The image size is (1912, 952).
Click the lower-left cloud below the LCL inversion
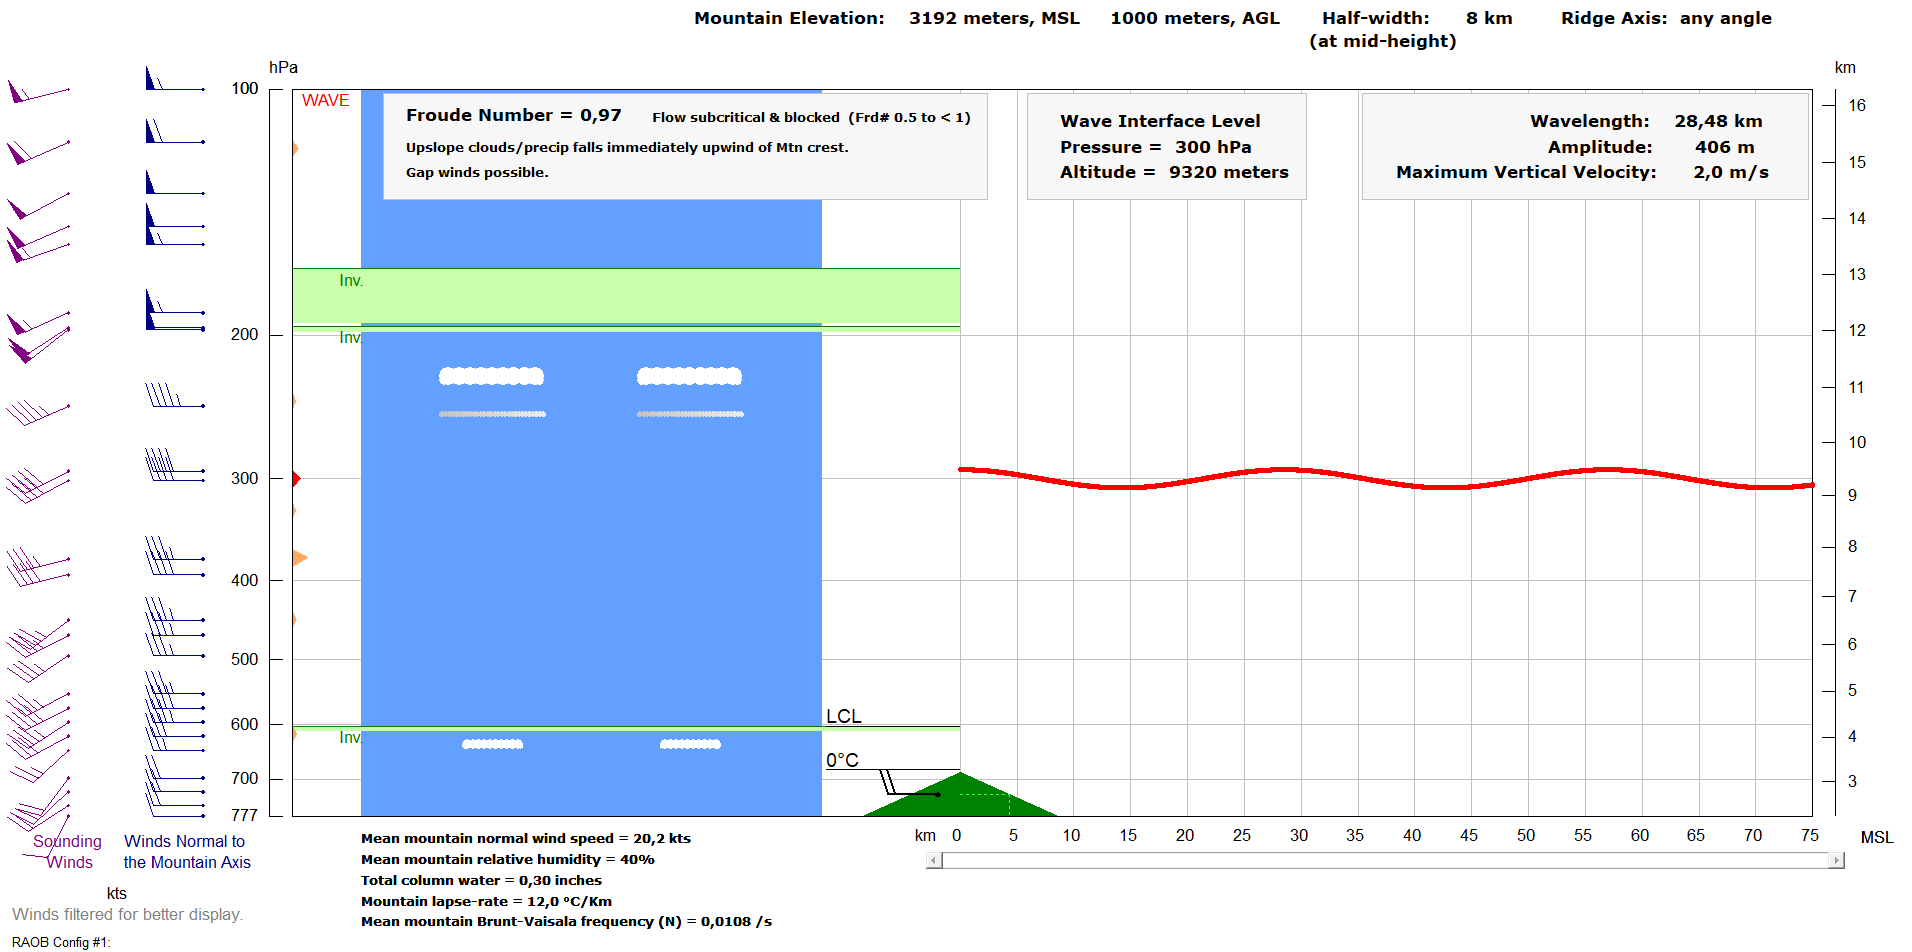coord(492,744)
